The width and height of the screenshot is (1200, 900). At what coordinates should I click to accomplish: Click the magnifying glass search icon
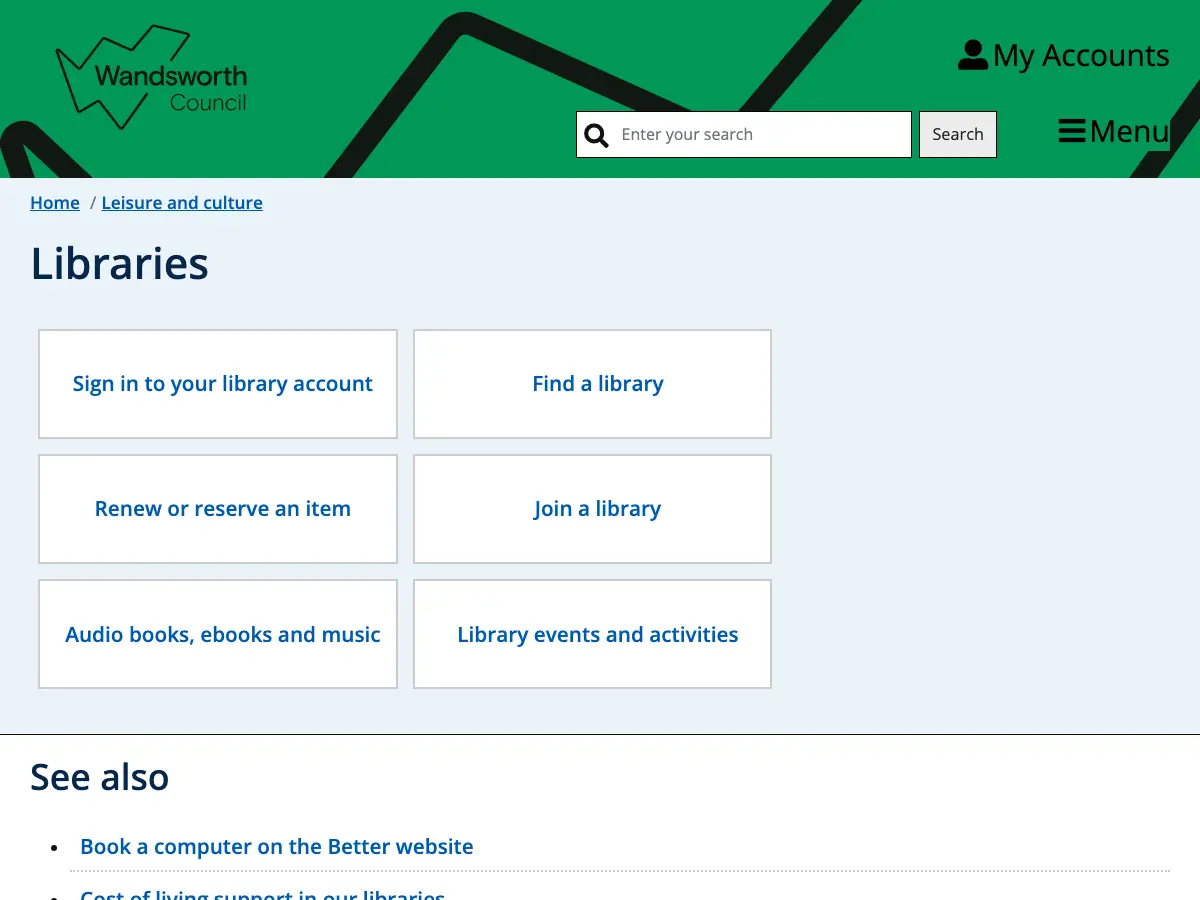(x=596, y=135)
